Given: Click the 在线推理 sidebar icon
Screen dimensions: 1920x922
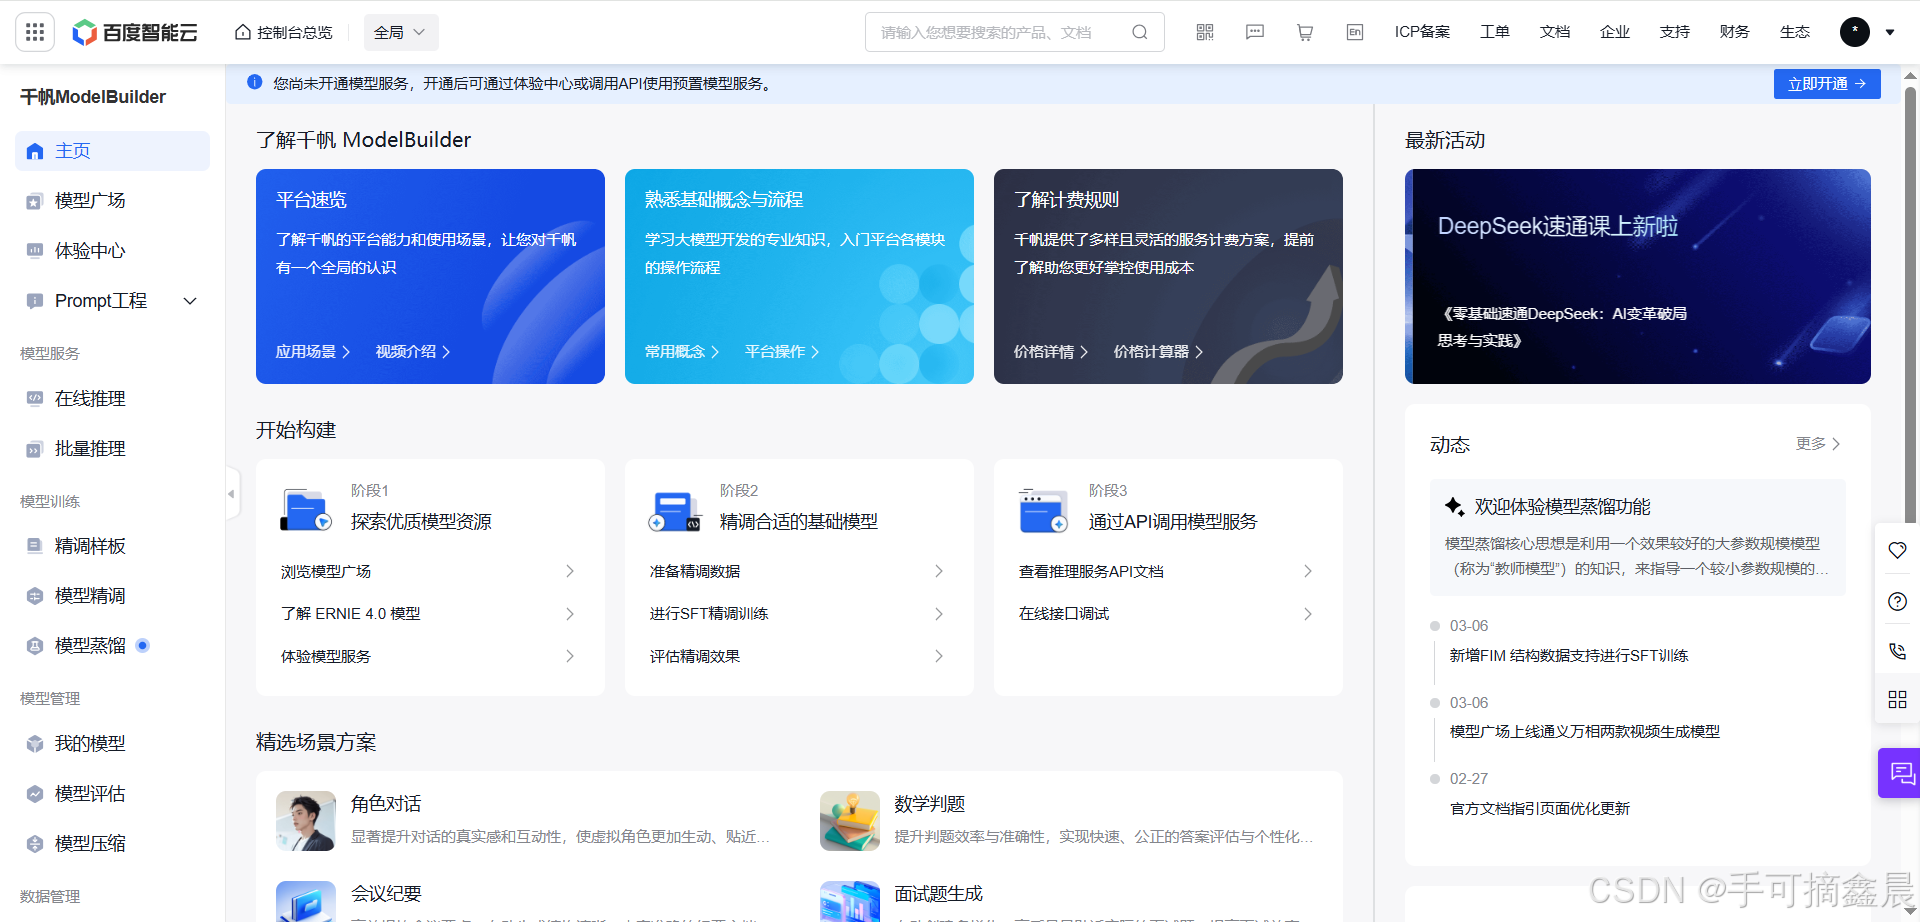Looking at the screenshot, I should pos(35,399).
